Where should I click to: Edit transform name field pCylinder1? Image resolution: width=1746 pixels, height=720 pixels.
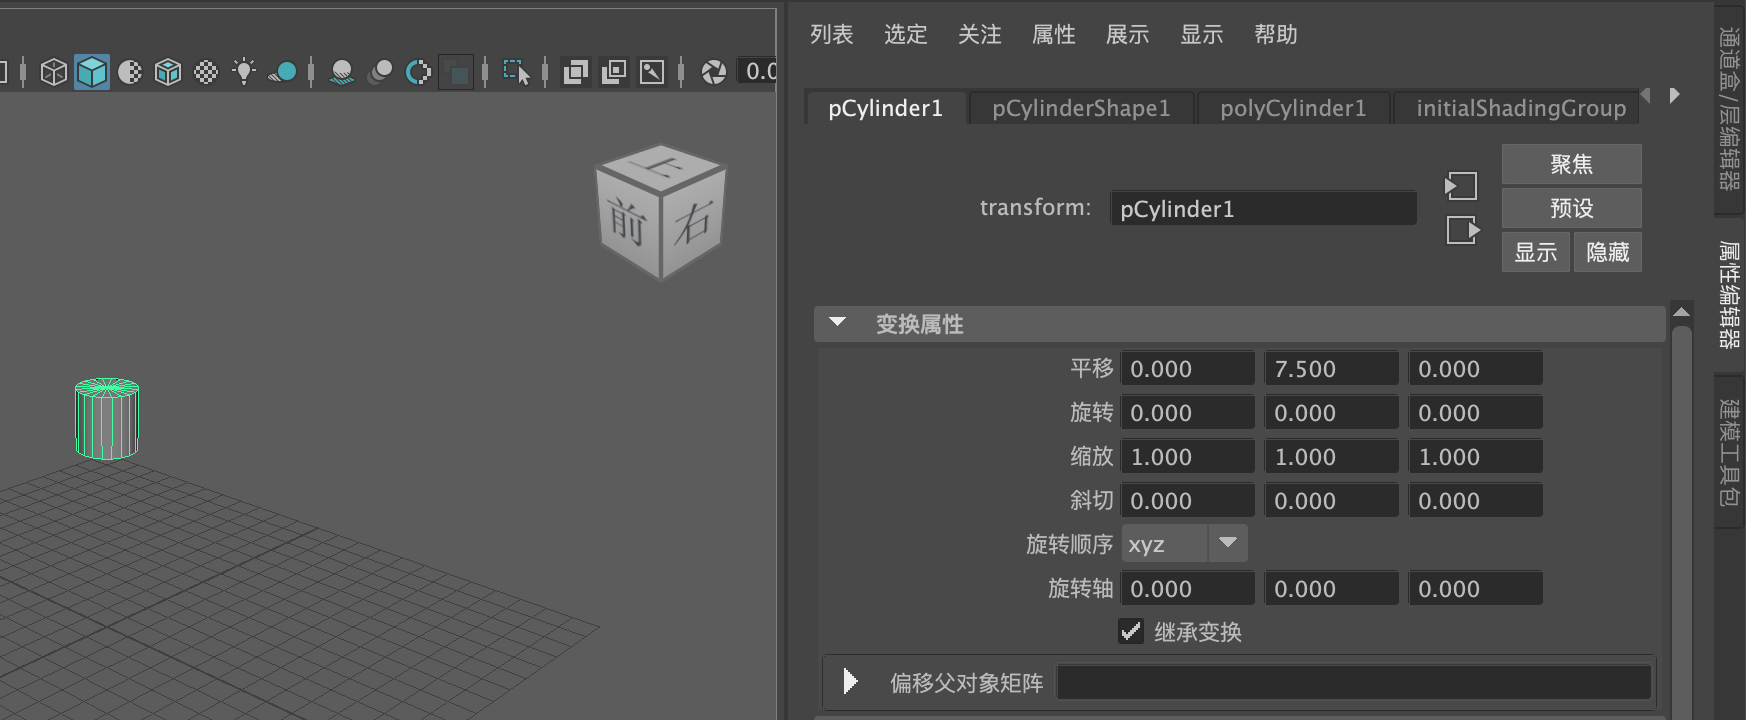click(x=1263, y=208)
